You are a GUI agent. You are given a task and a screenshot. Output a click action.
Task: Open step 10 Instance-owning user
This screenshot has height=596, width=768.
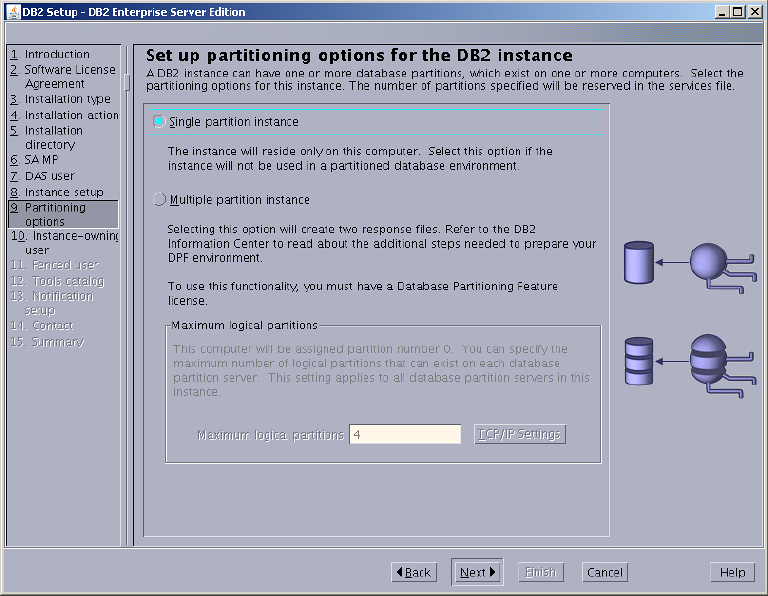[x=64, y=243]
